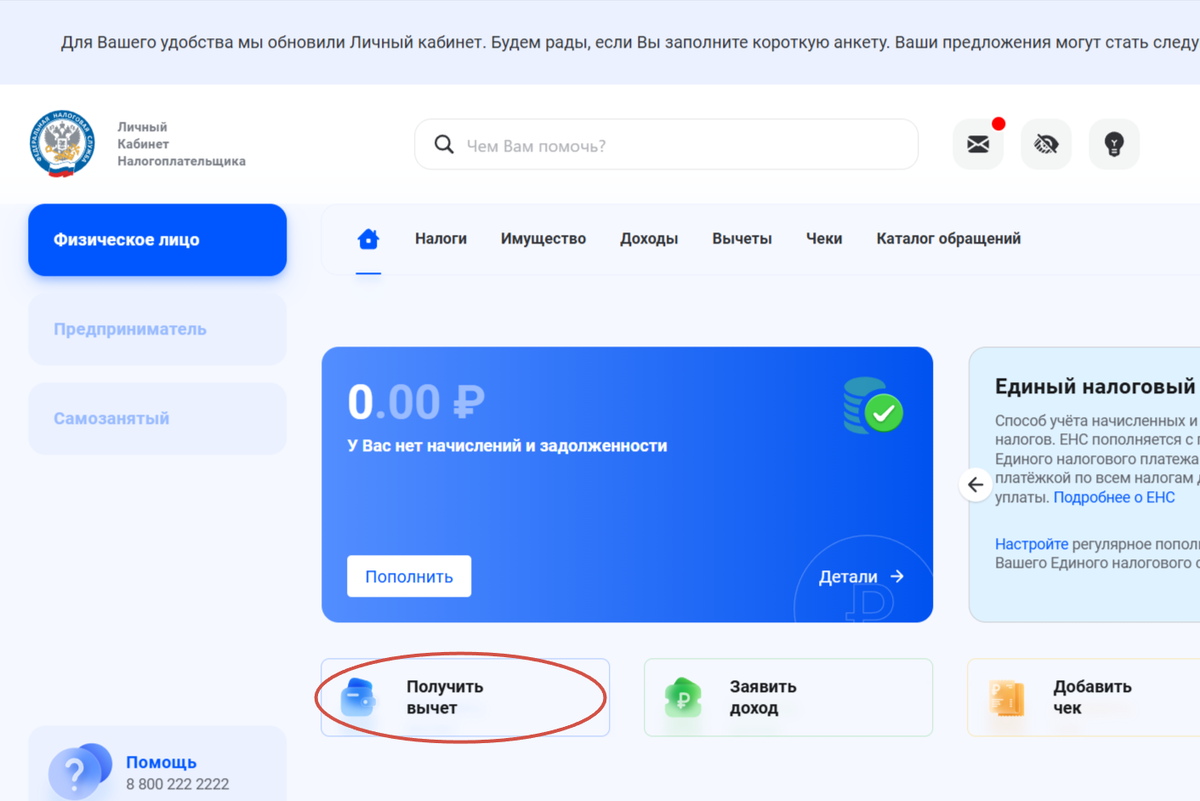Click the survey announcement banner text
The width and height of the screenshot is (1200, 801).
coord(630,43)
